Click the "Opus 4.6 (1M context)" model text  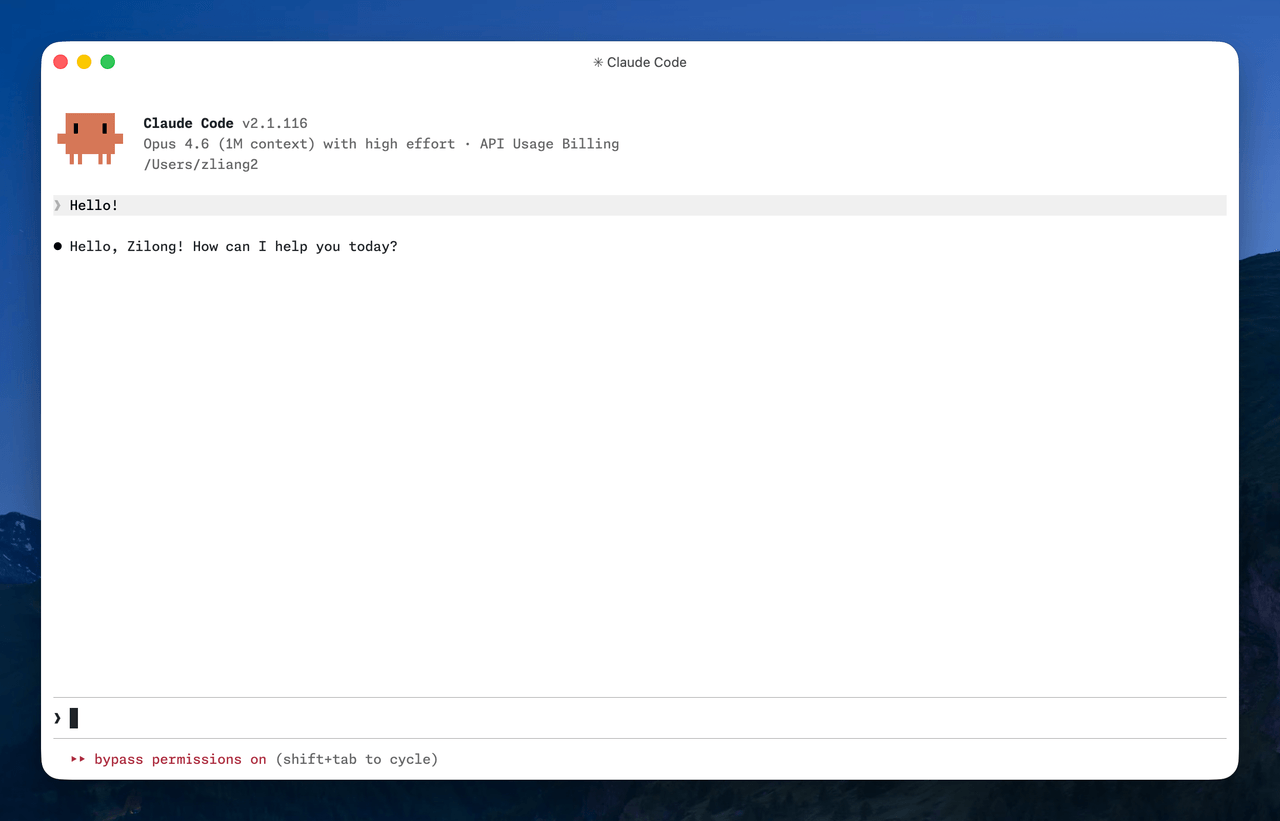(229, 144)
